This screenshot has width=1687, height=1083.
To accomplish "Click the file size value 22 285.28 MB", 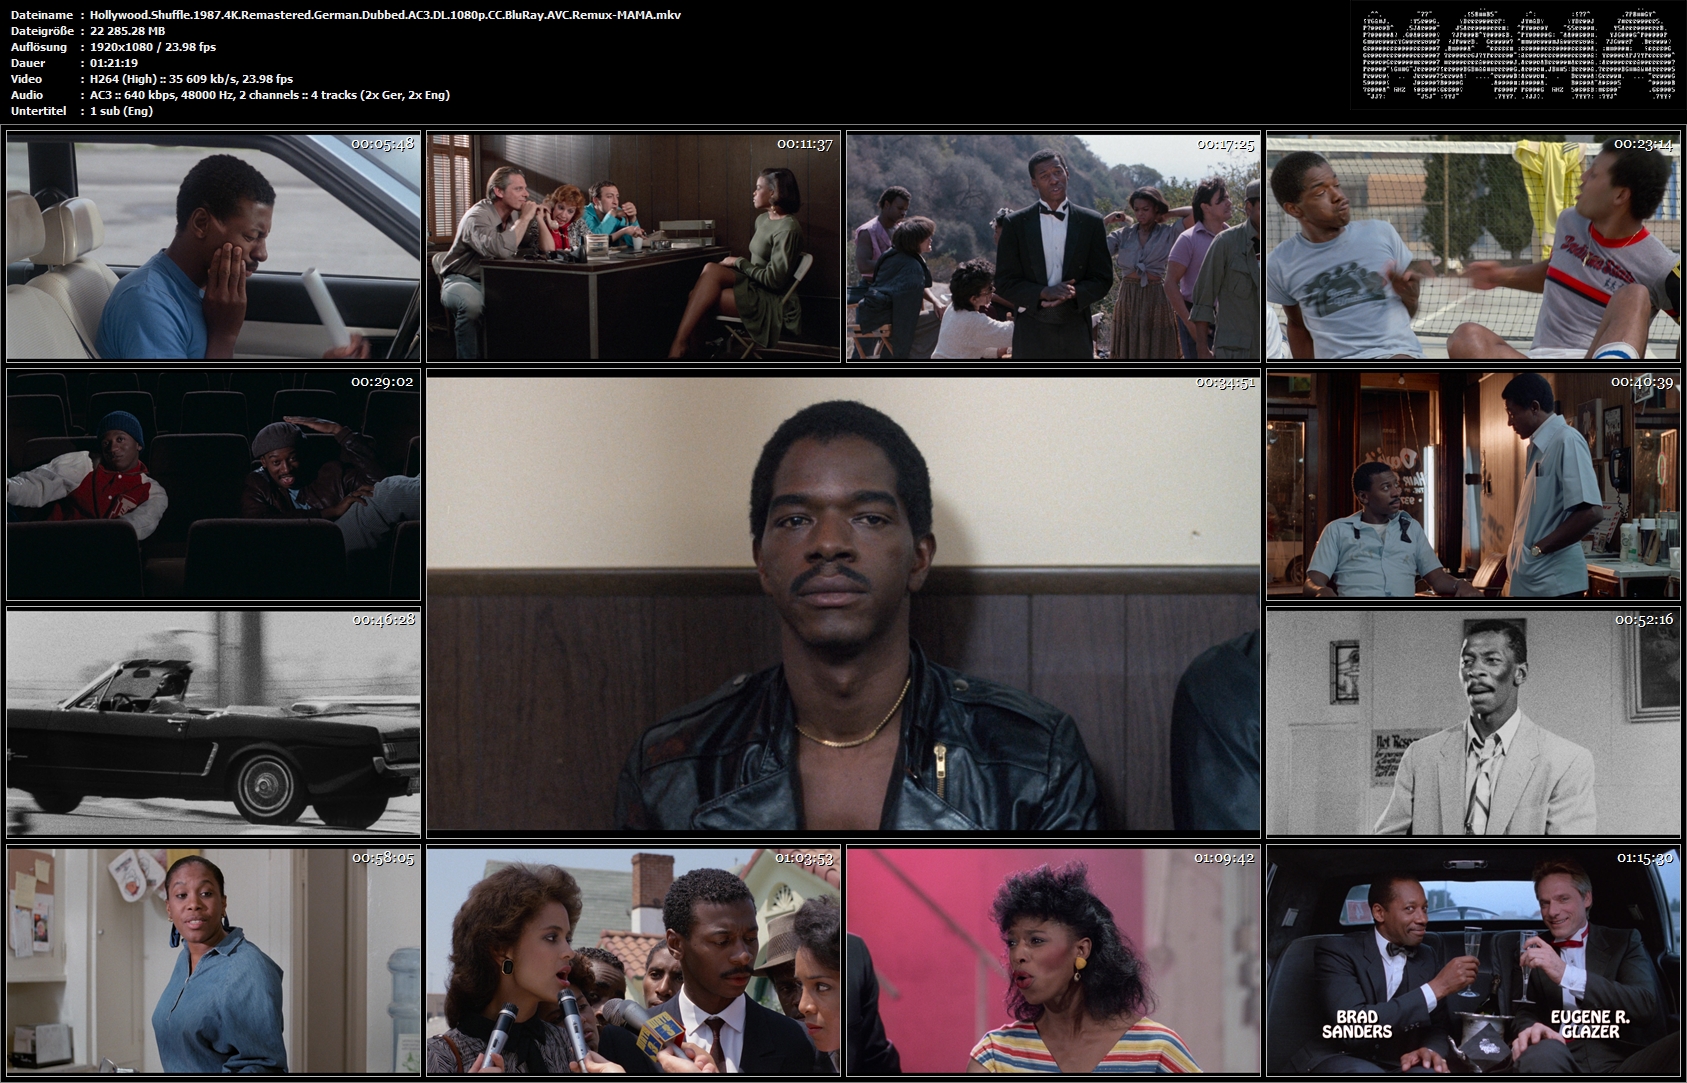I will (x=127, y=31).
